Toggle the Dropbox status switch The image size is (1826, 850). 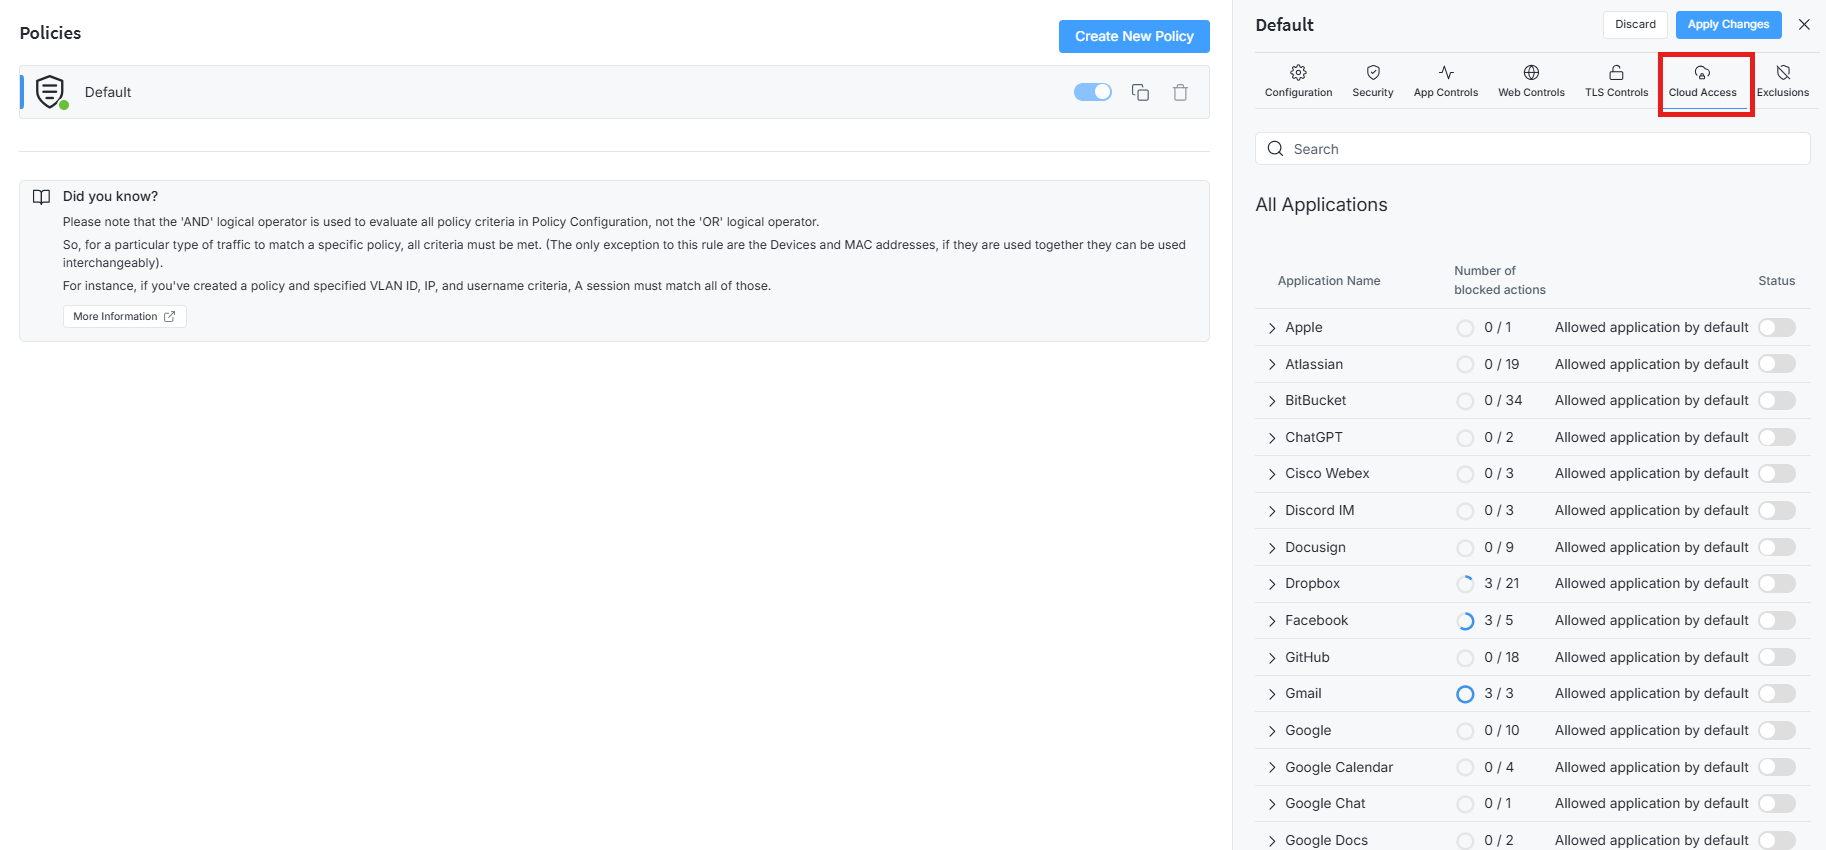click(x=1777, y=583)
